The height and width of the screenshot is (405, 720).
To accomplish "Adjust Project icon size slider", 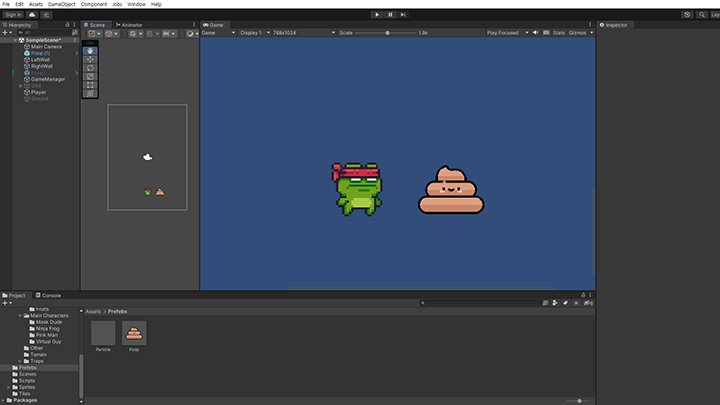I will pyautogui.click(x=579, y=401).
